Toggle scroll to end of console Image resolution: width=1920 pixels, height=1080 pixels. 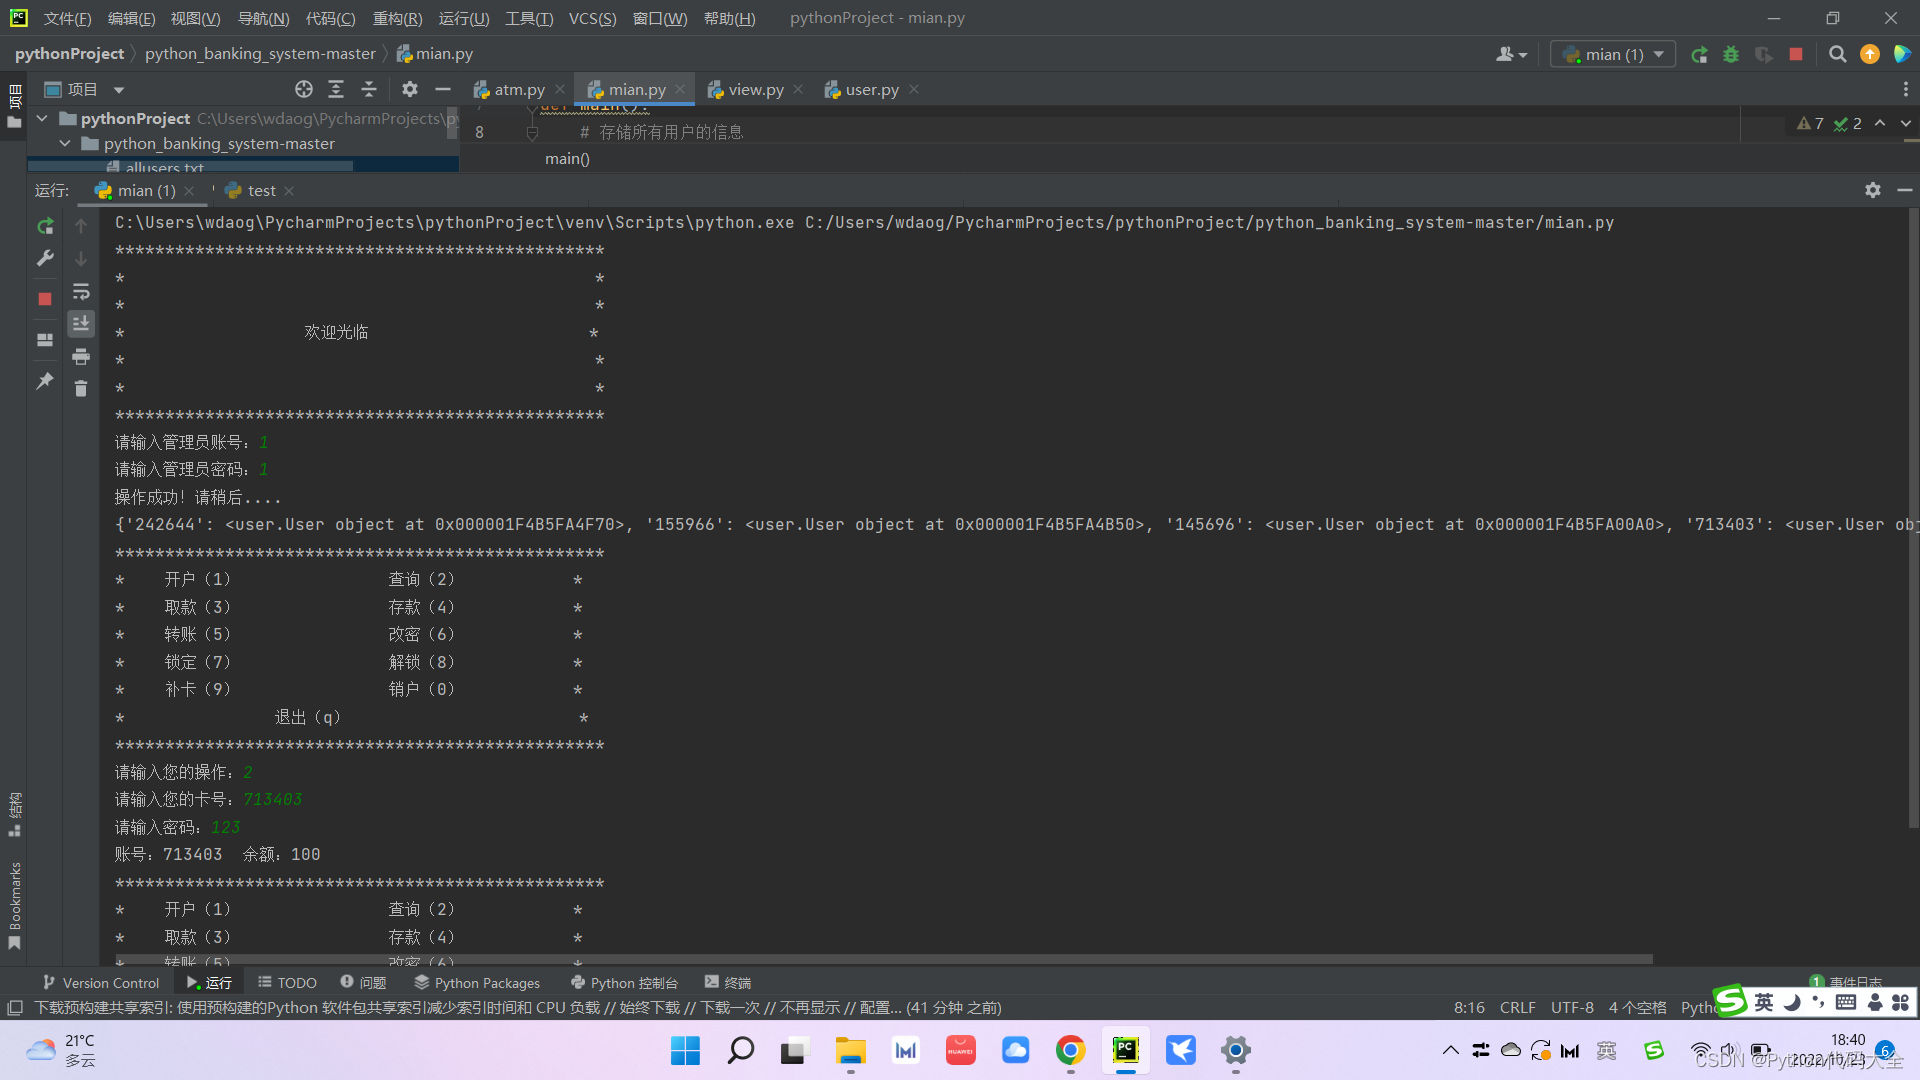point(81,324)
